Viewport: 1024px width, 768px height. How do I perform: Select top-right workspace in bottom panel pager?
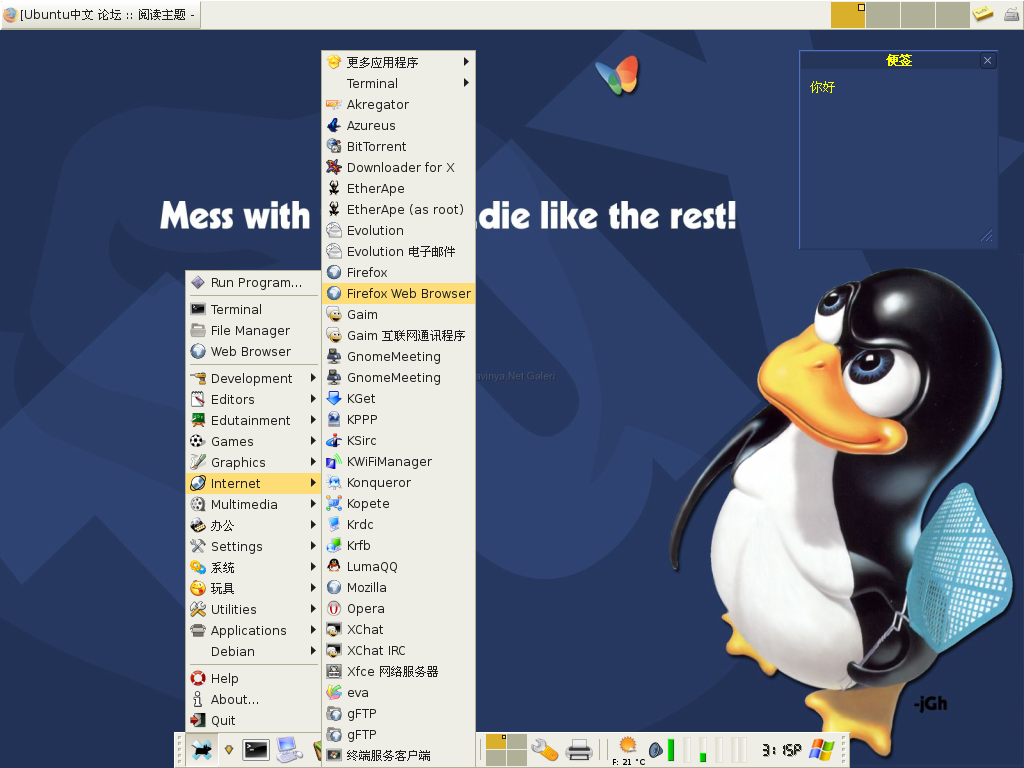point(517,741)
